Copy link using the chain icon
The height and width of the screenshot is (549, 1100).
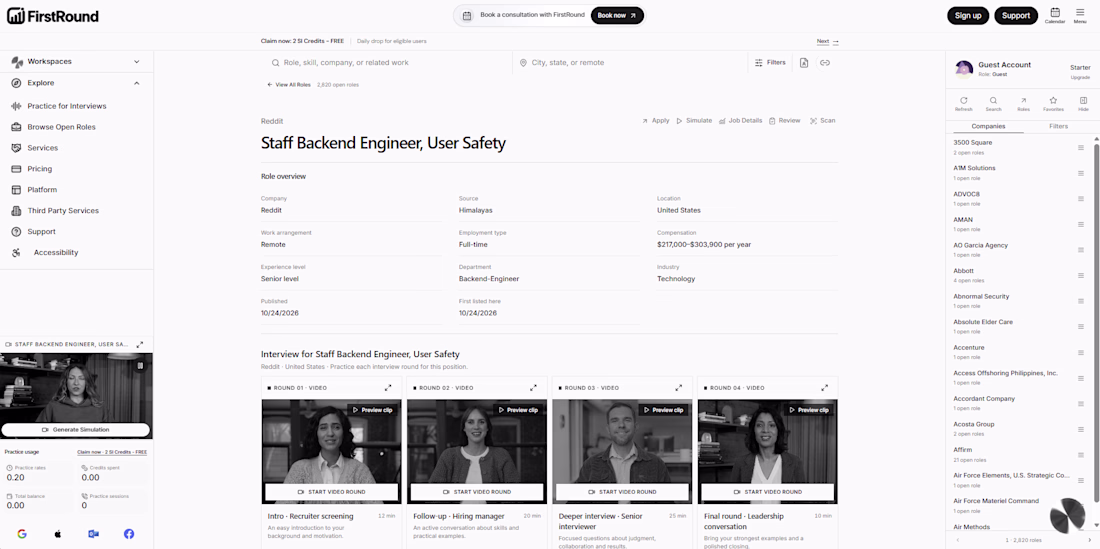point(825,62)
